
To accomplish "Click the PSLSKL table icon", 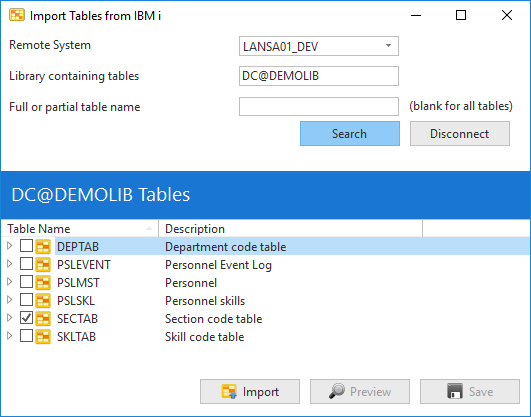I will (43, 300).
